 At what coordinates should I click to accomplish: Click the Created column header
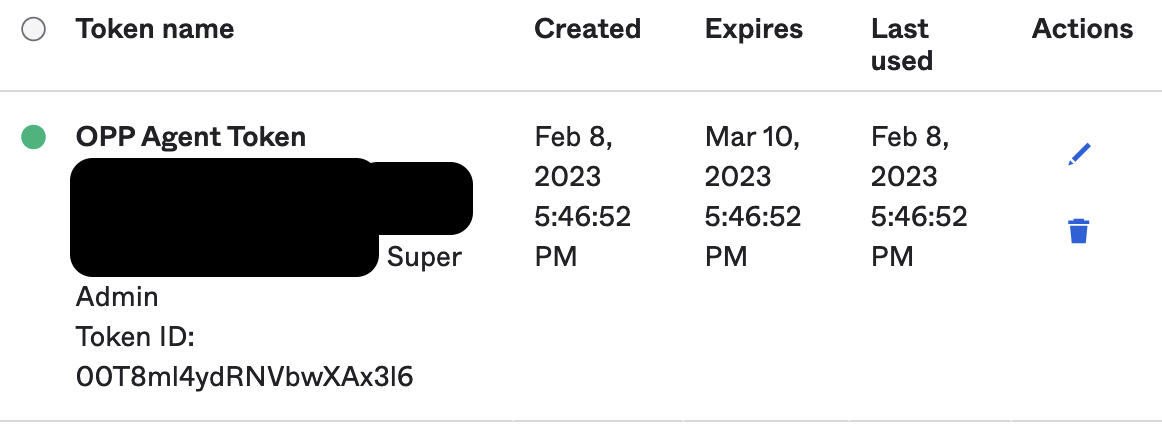587,29
